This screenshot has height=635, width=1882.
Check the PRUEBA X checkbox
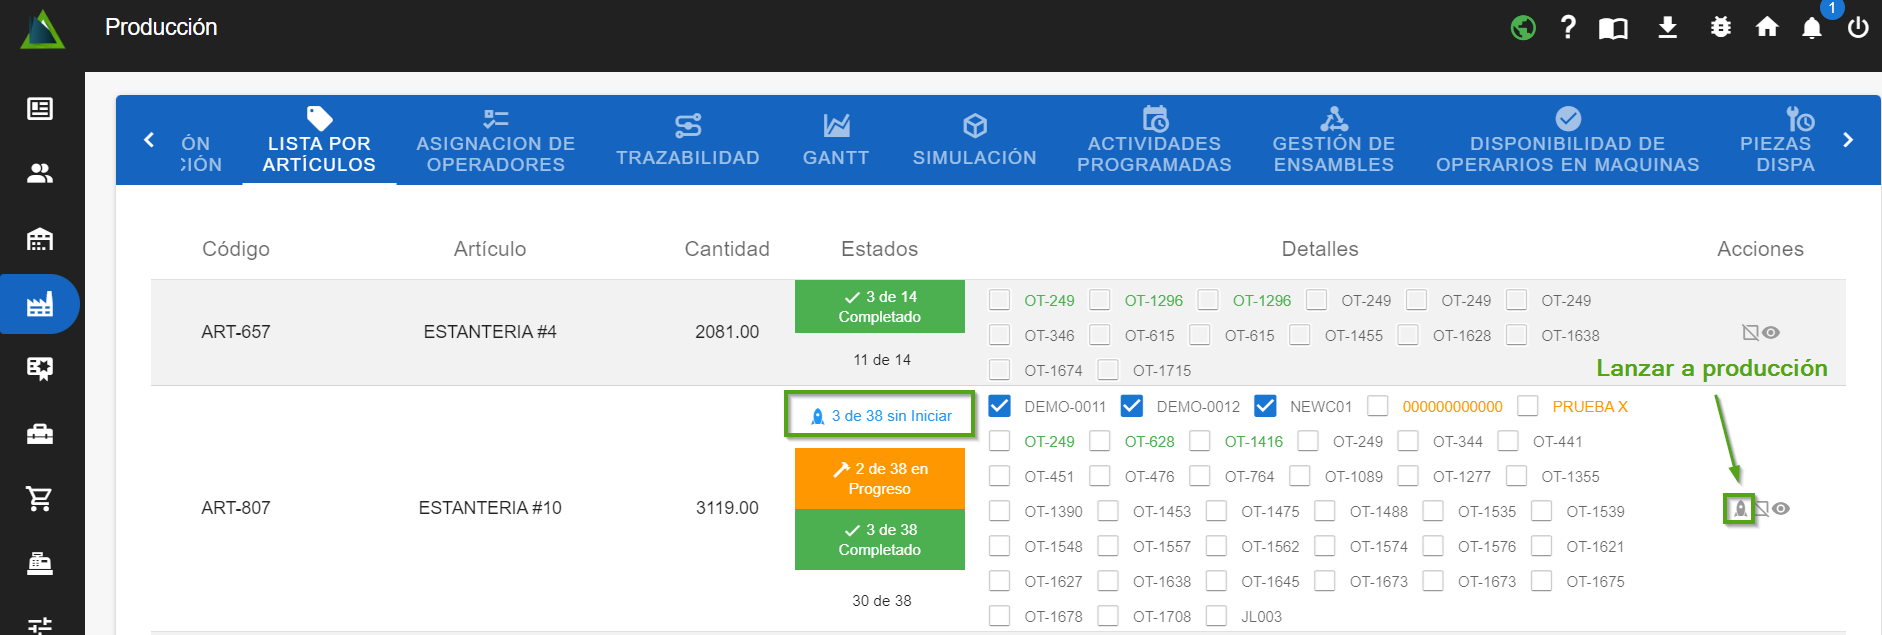pos(1527,406)
